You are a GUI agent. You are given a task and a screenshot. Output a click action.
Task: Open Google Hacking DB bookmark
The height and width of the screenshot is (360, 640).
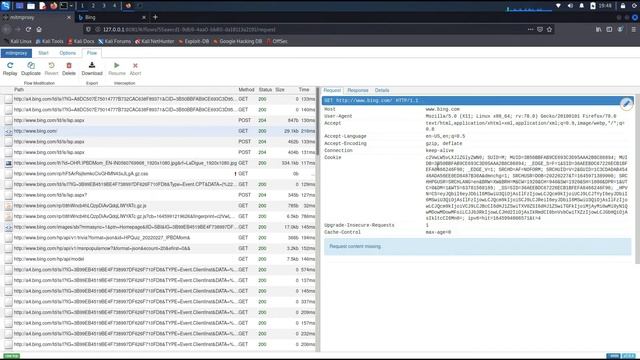(238, 41)
